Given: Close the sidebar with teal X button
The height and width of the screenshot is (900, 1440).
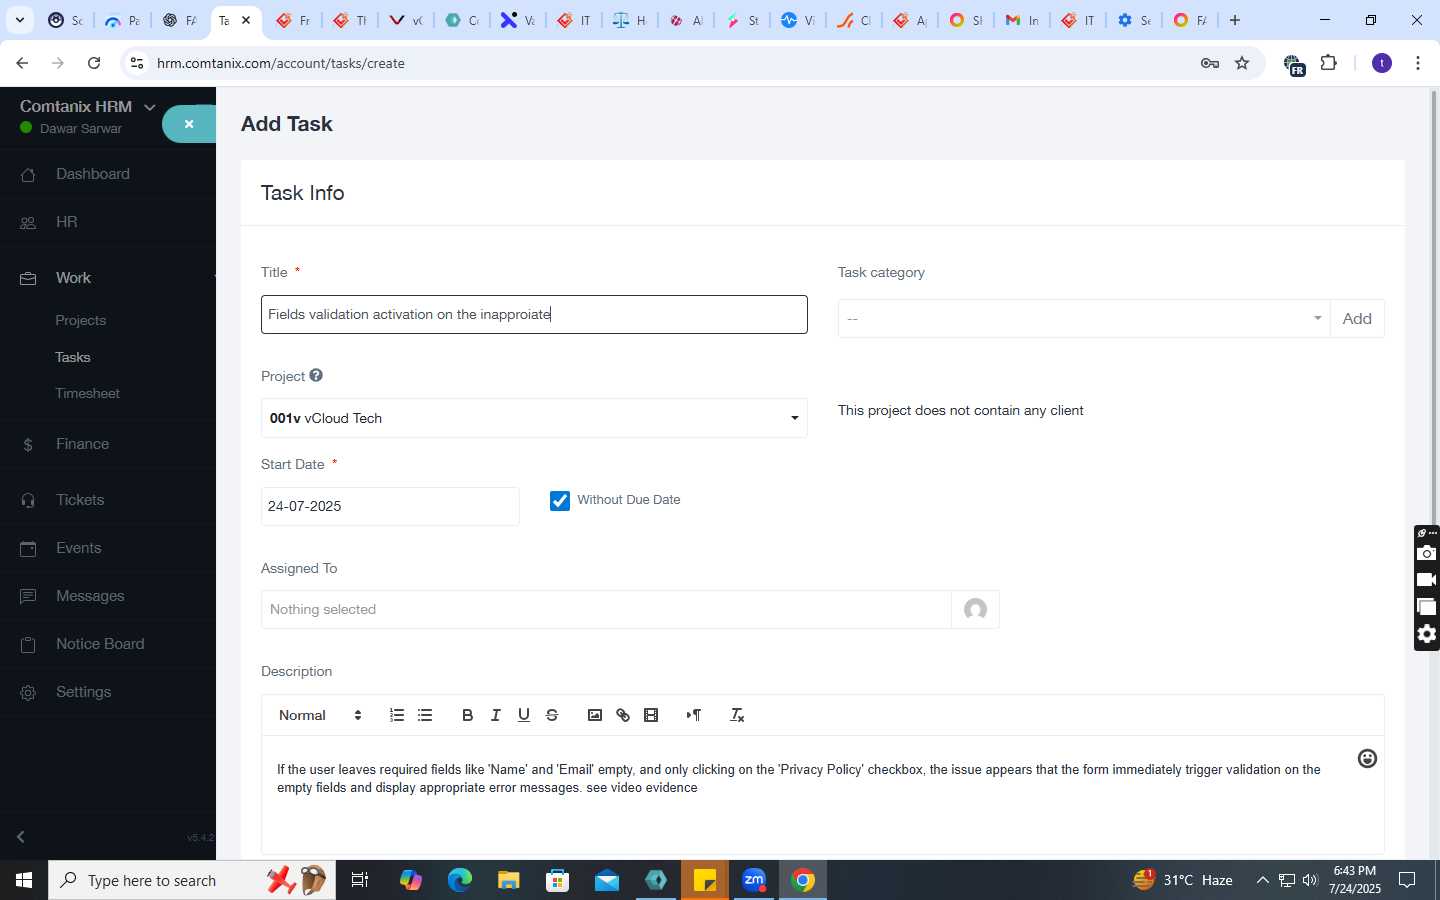Looking at the screenshot, I should 189,124.
